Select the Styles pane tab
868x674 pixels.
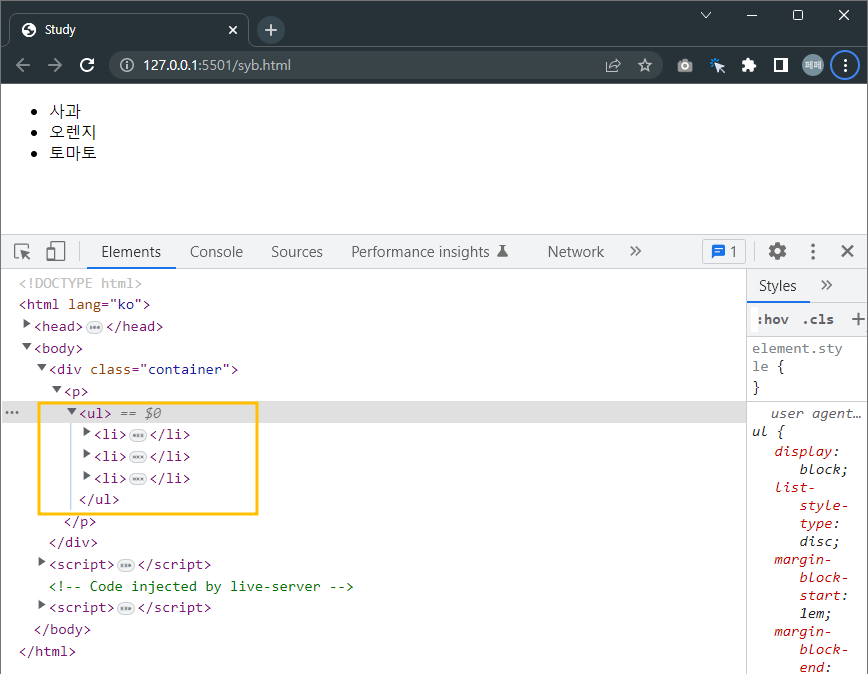pyautogui.click(x=777, y=286)
